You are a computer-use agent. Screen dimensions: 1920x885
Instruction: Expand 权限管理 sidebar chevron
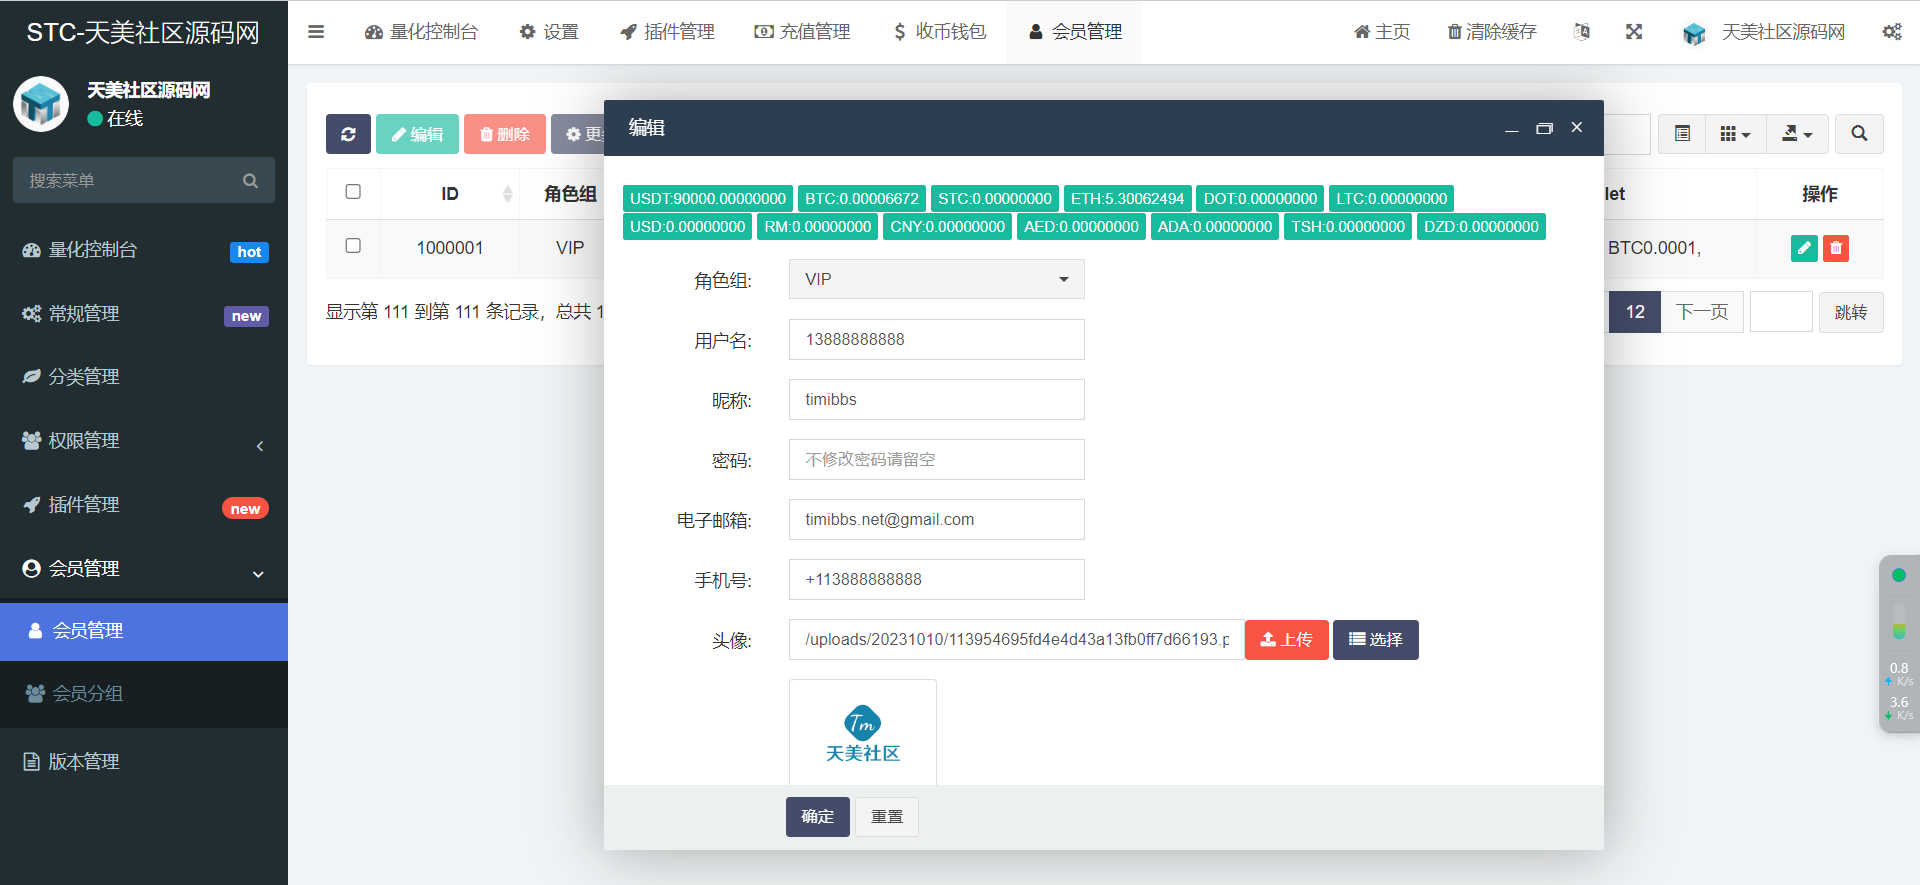(260, 446)
